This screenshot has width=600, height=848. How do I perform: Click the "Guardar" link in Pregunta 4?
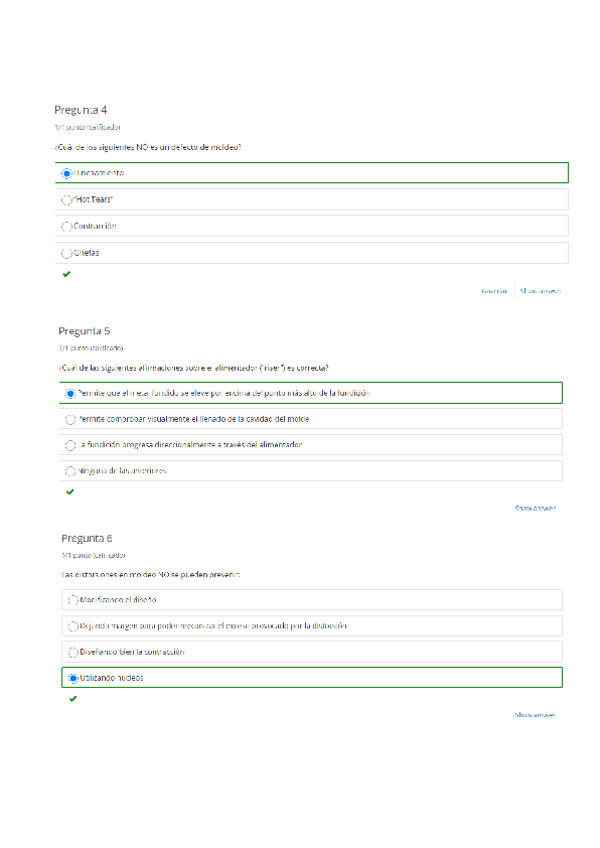(x=494, y=291)
